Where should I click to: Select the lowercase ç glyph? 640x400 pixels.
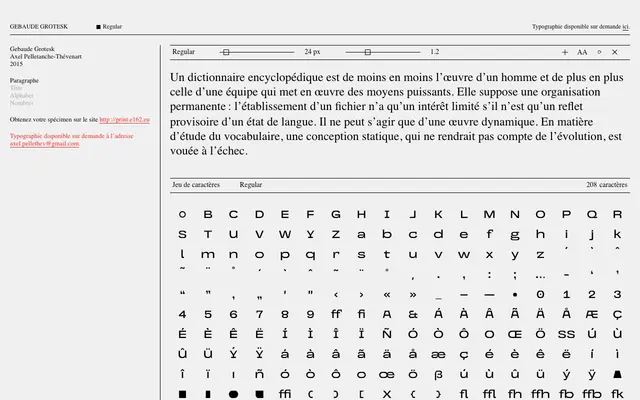click(464, 355)
